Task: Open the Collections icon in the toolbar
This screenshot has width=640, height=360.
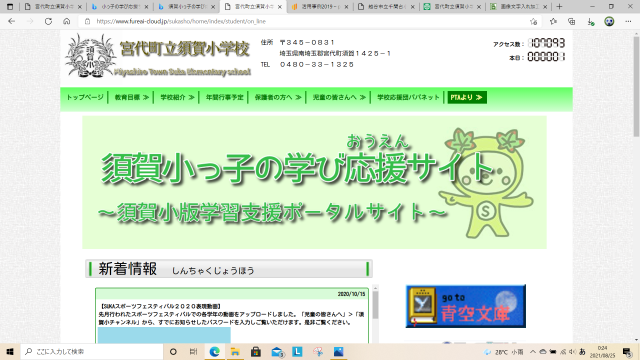Action: [x=571, y=22]
